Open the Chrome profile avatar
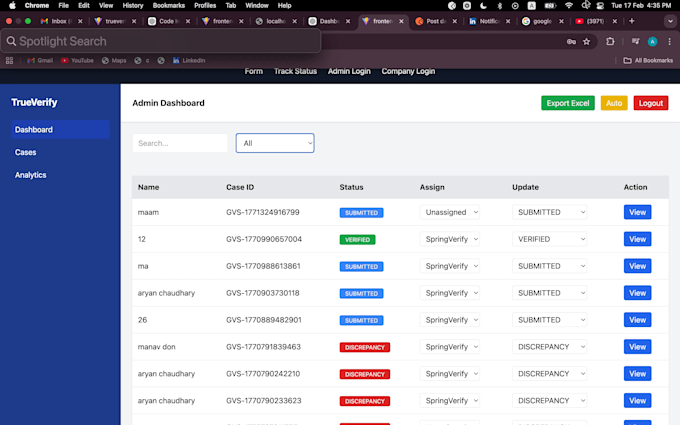Image resolution: width=680 pixels, height=425 pixels. pos(652,42)
